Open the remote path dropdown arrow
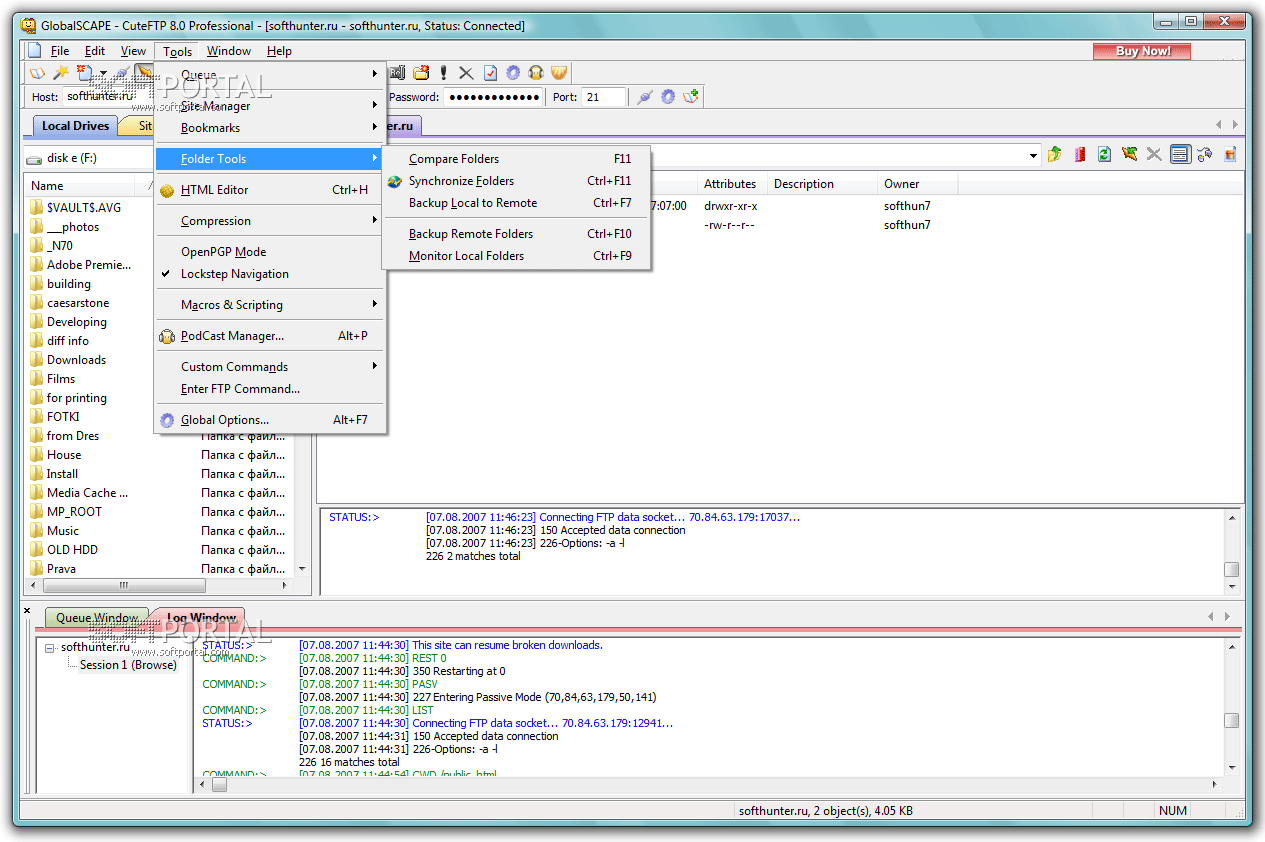Viewport: 1265px width, 842px height. [1033, 156]
